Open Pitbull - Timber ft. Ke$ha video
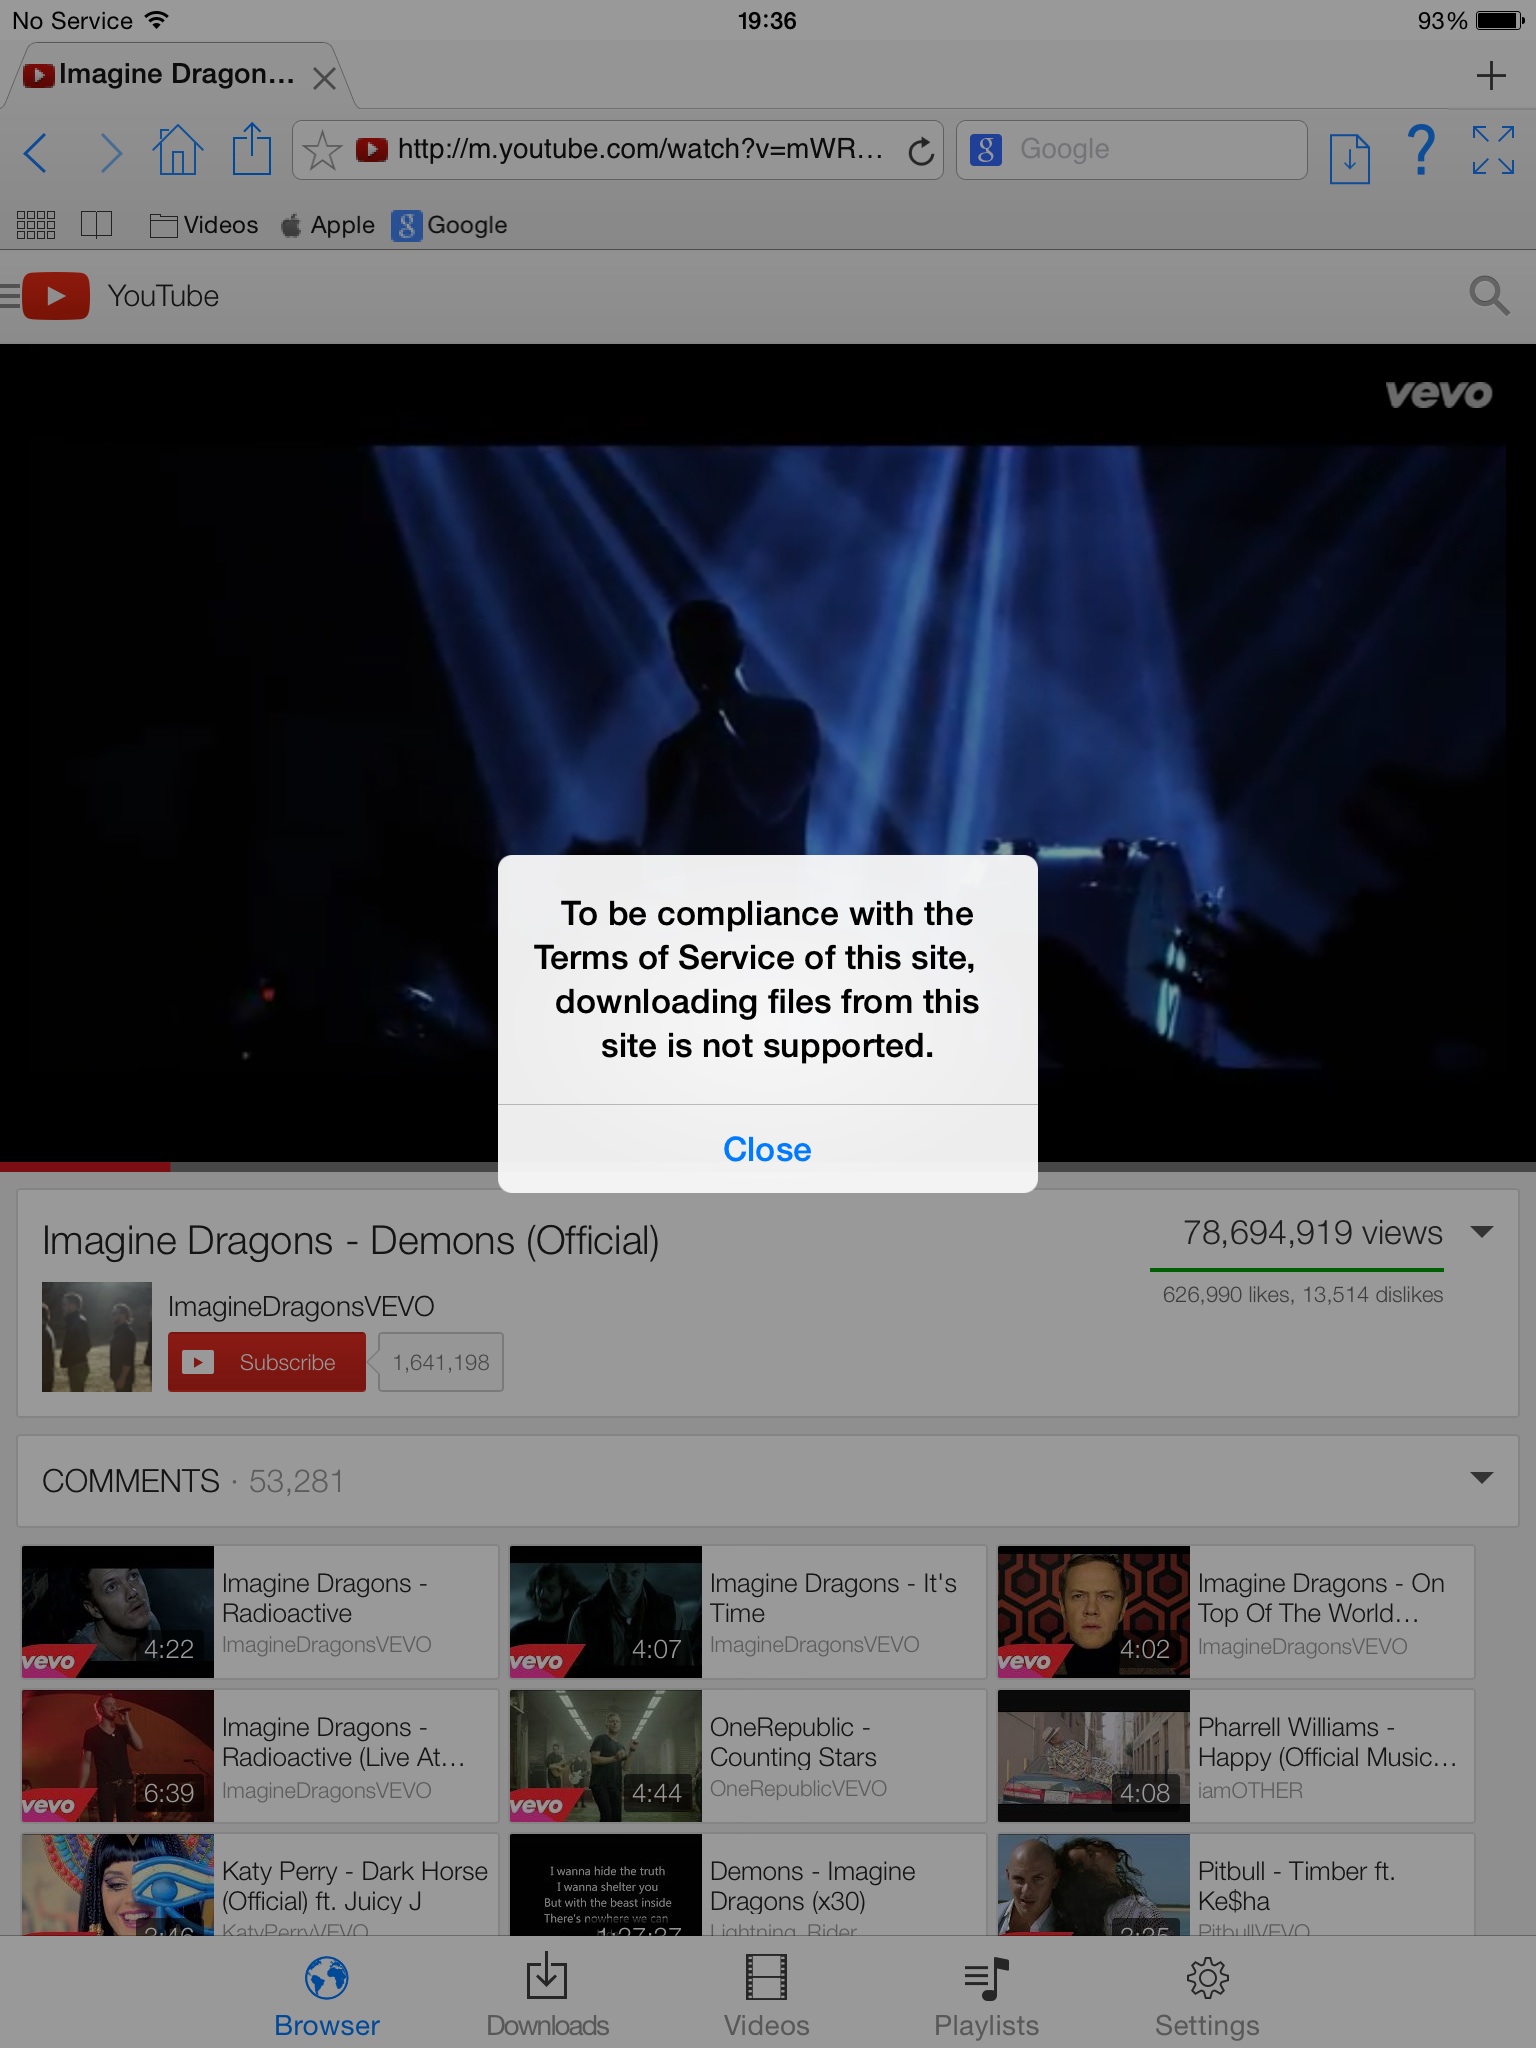The image size is (1536, 2048). pos(1236,1885)
